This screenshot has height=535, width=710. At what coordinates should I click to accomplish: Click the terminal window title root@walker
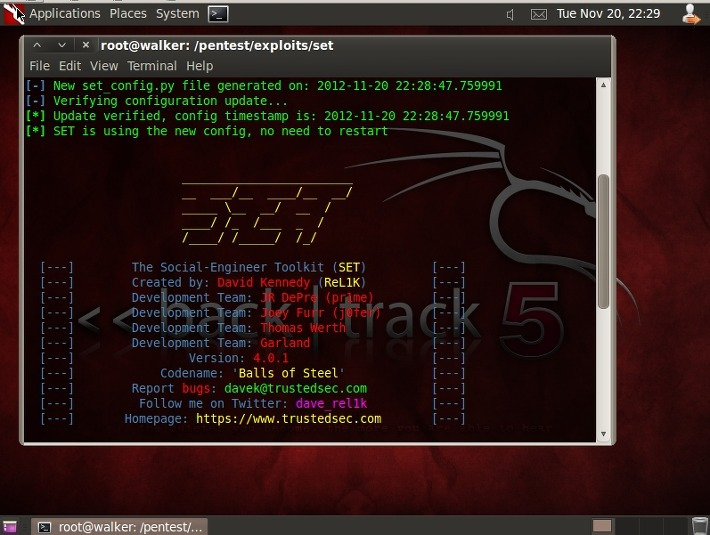tap(217, 45)
